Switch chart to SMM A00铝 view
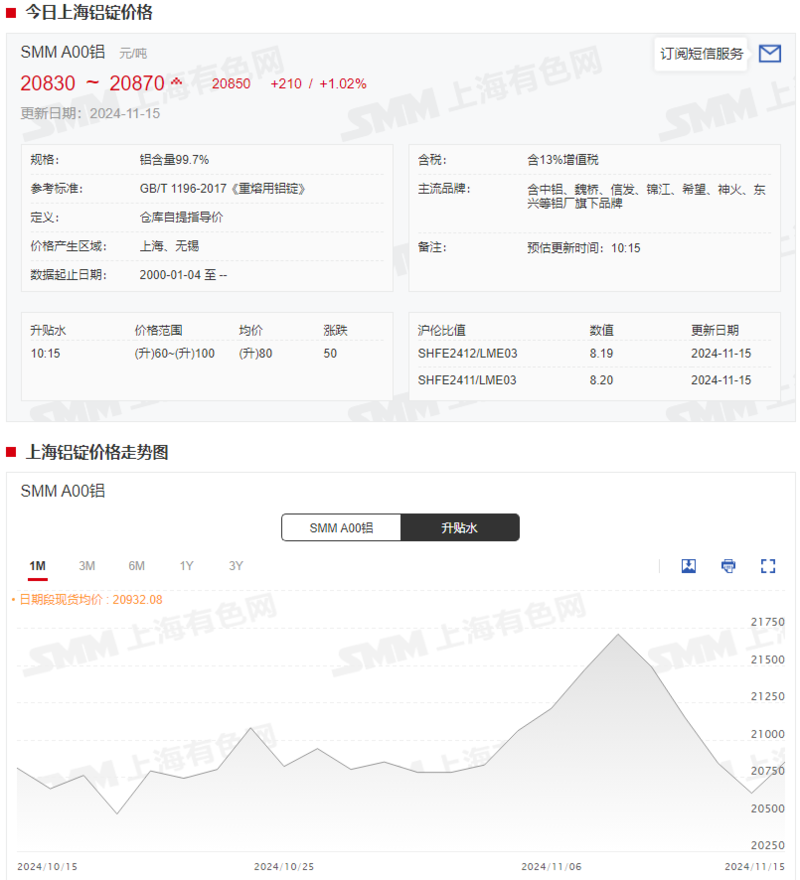 (341, 528)
